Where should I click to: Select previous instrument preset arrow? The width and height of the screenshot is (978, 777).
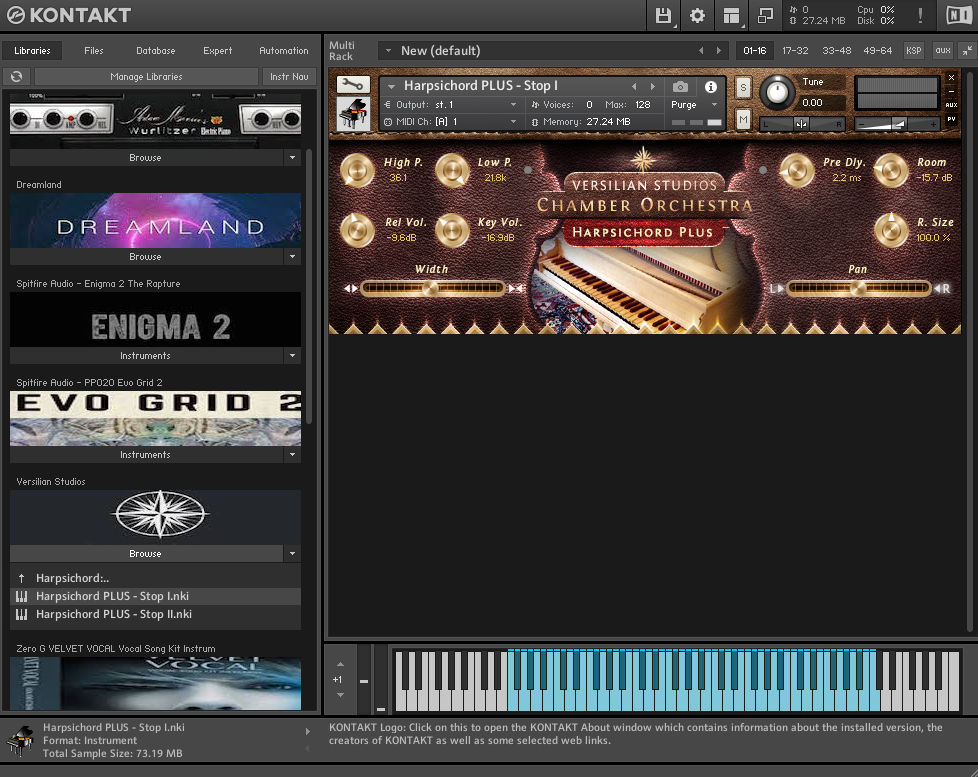(634, 87)
